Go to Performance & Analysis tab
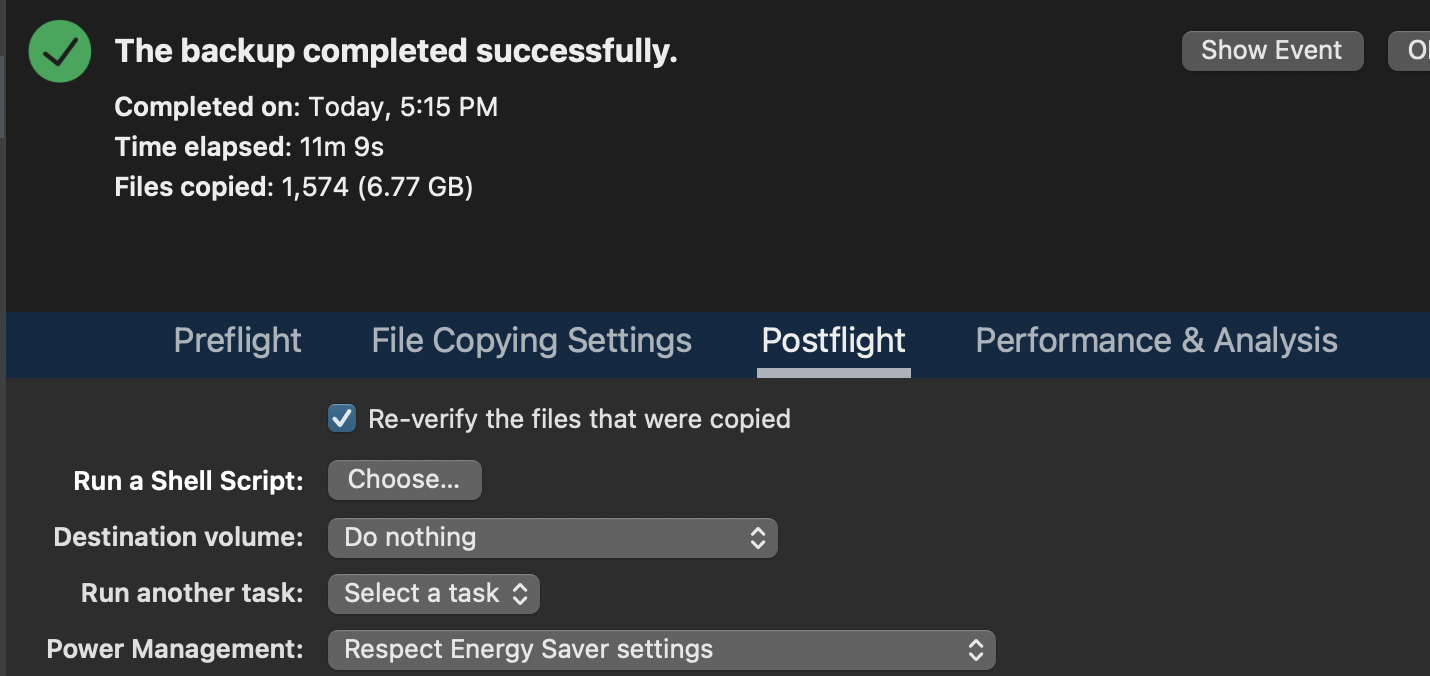Image resolution: width=1430 pixels, height=676 pixels. [1156, 341]
